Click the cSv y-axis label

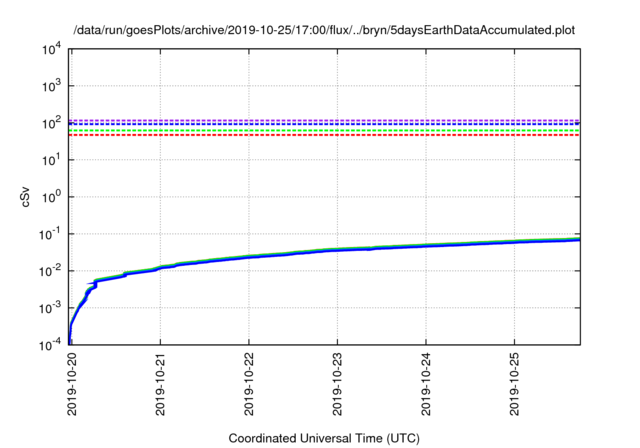[x=25, y=197]
